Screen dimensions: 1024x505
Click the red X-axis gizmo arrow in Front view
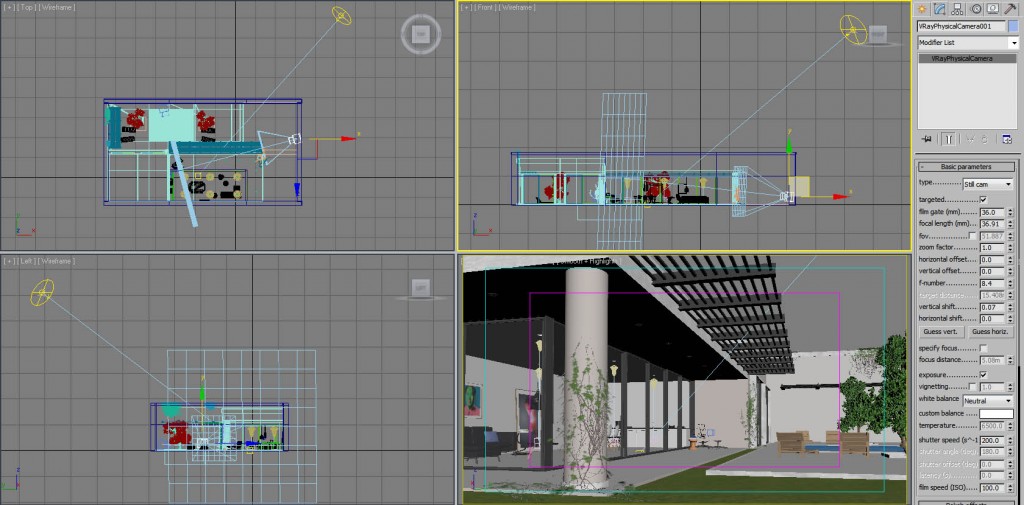click(843, 195)
